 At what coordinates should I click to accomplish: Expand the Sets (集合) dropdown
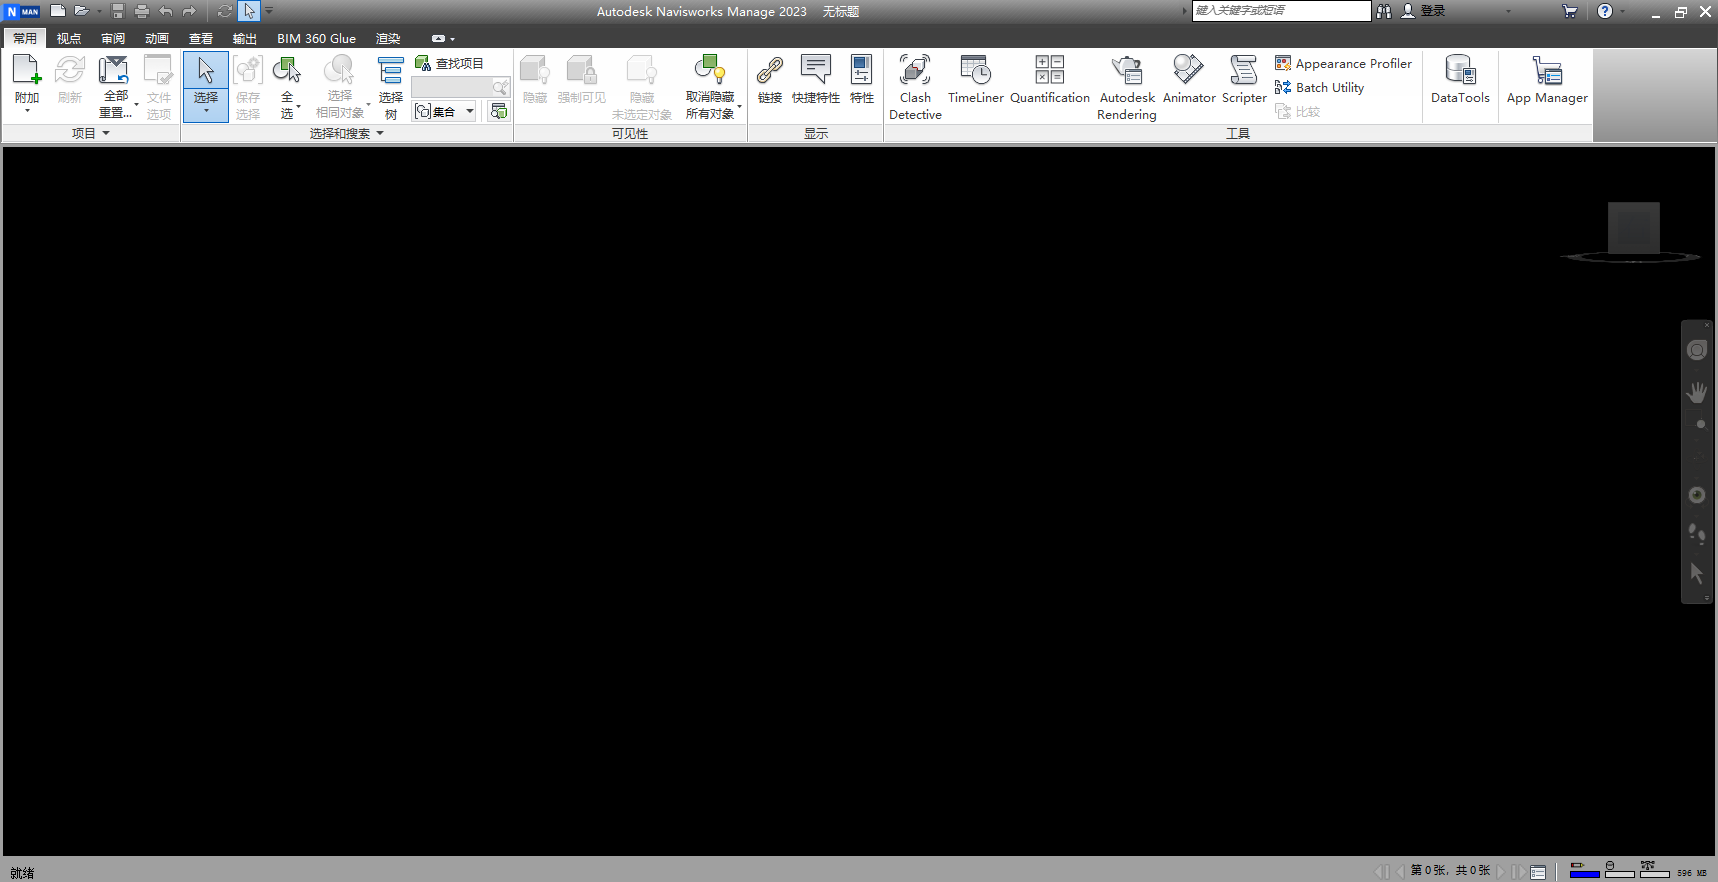pyautogui.click(x=469, y=111)
